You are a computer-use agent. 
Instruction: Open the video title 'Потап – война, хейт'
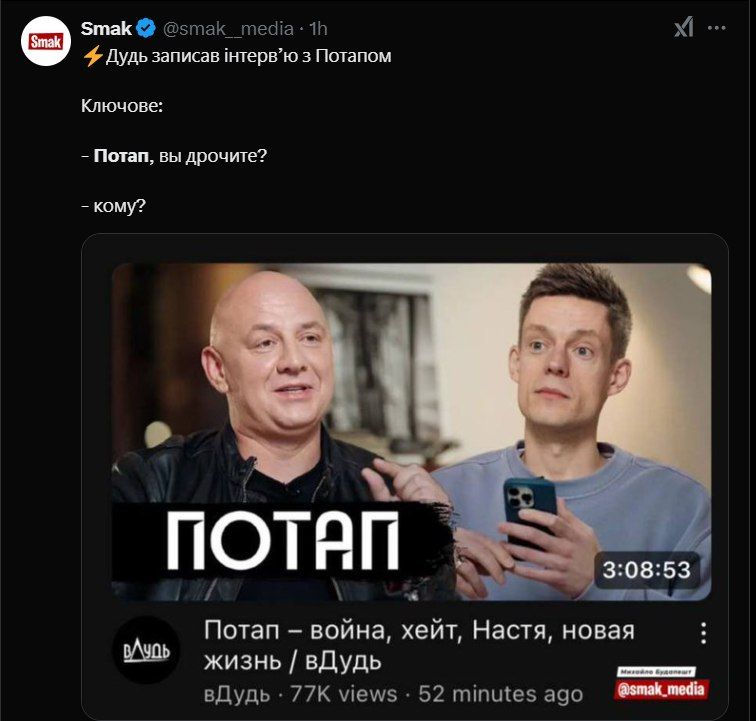(x=419, y=645)
